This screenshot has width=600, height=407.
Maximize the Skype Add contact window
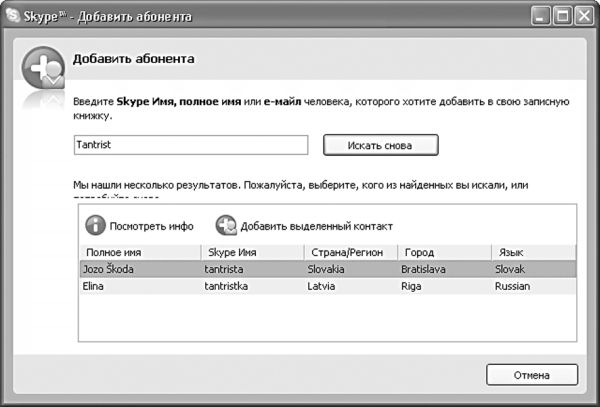point(562,16)
